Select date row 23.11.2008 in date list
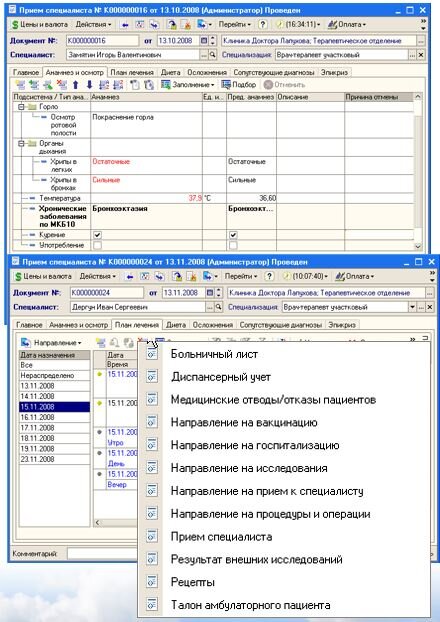 (x=55, y=459)
